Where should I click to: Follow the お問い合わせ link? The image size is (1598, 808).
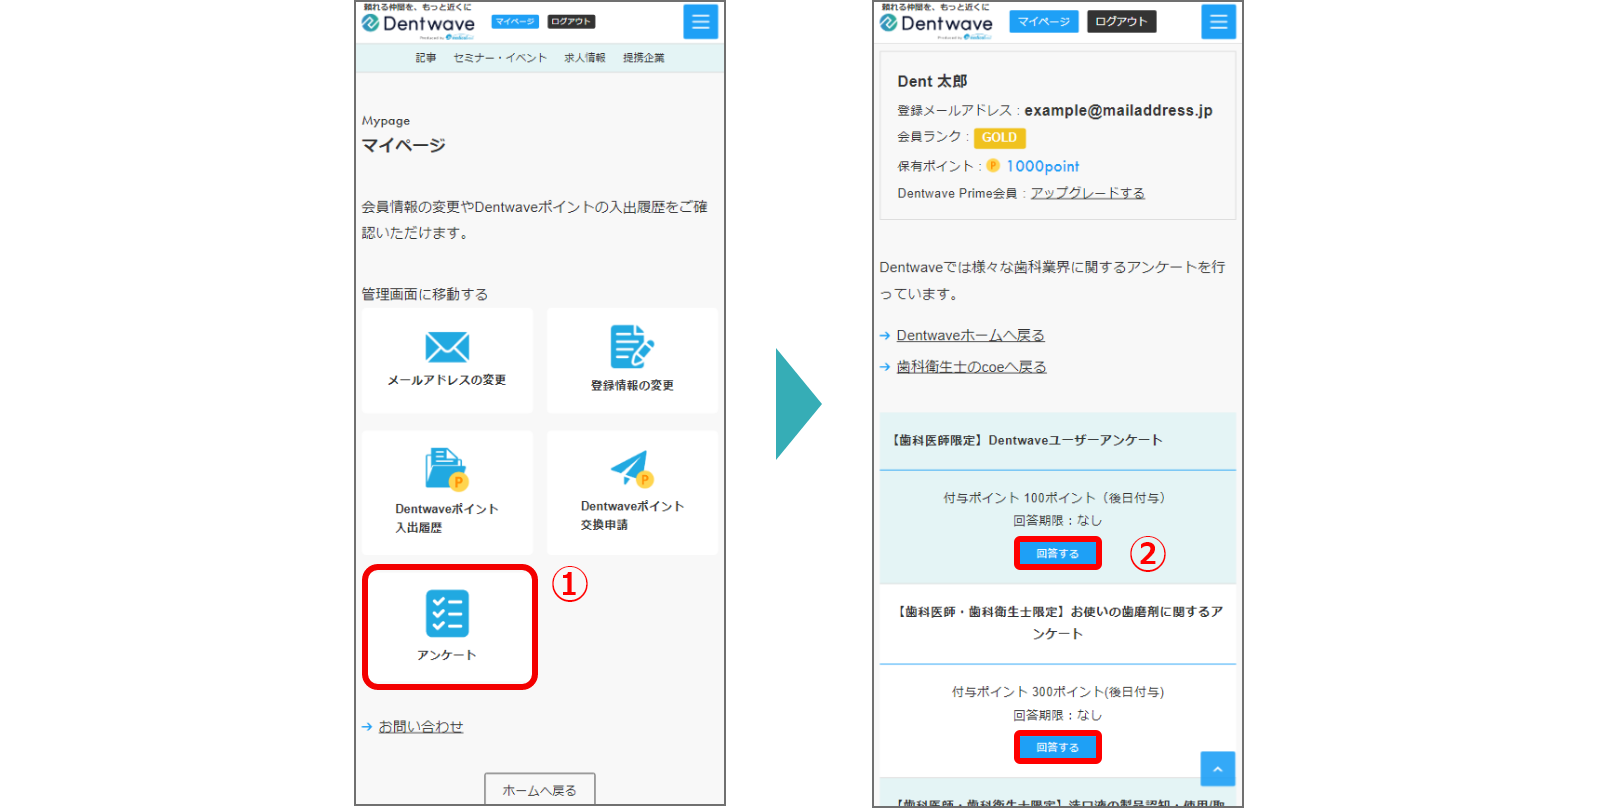pyautogui.click(x=421, y=727)
